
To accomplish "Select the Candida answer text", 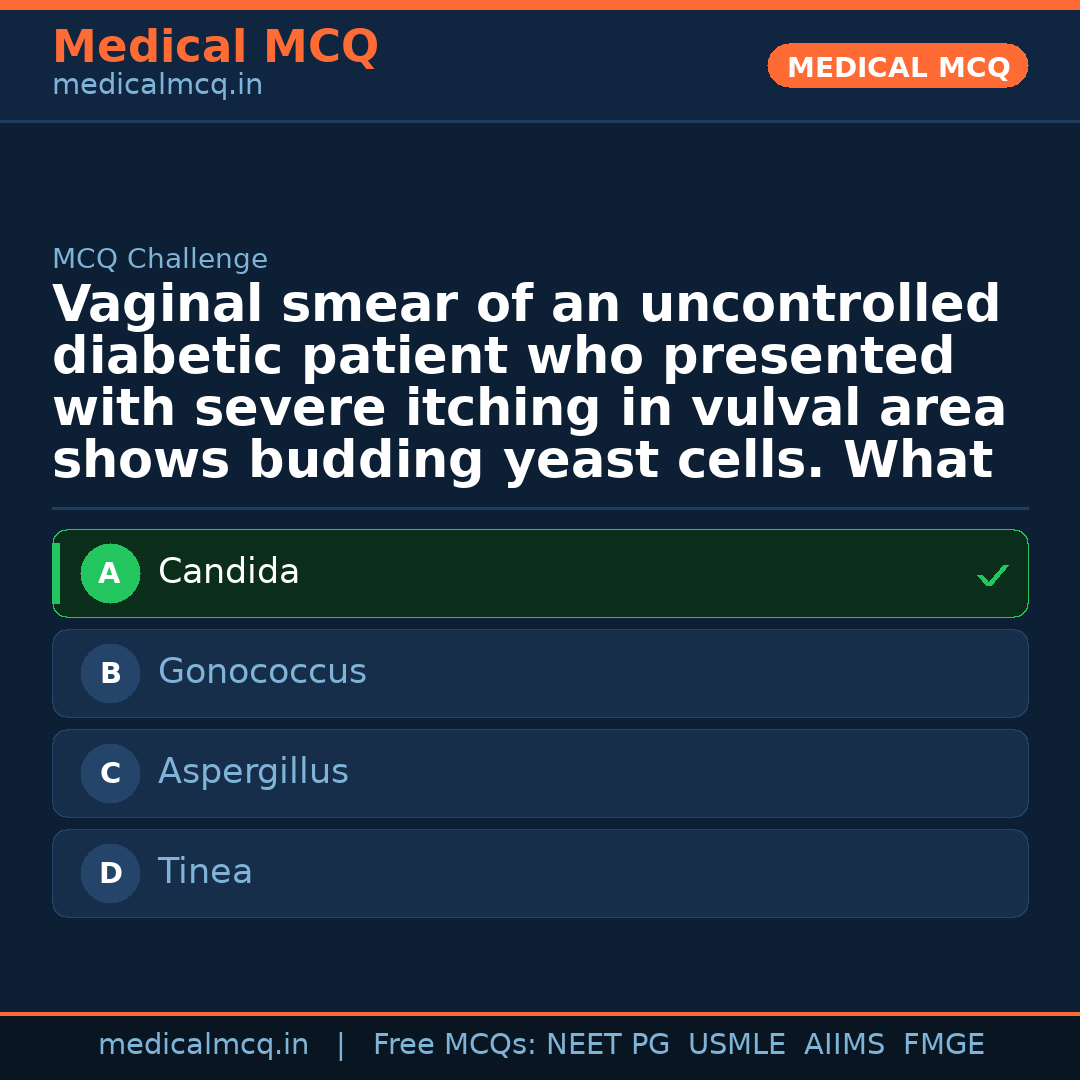I will [x=229, y=572].
